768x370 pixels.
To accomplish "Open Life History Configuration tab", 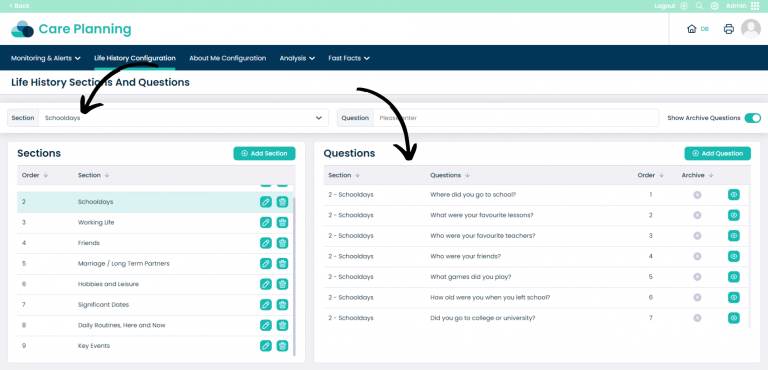I will (x=135, y=58).
